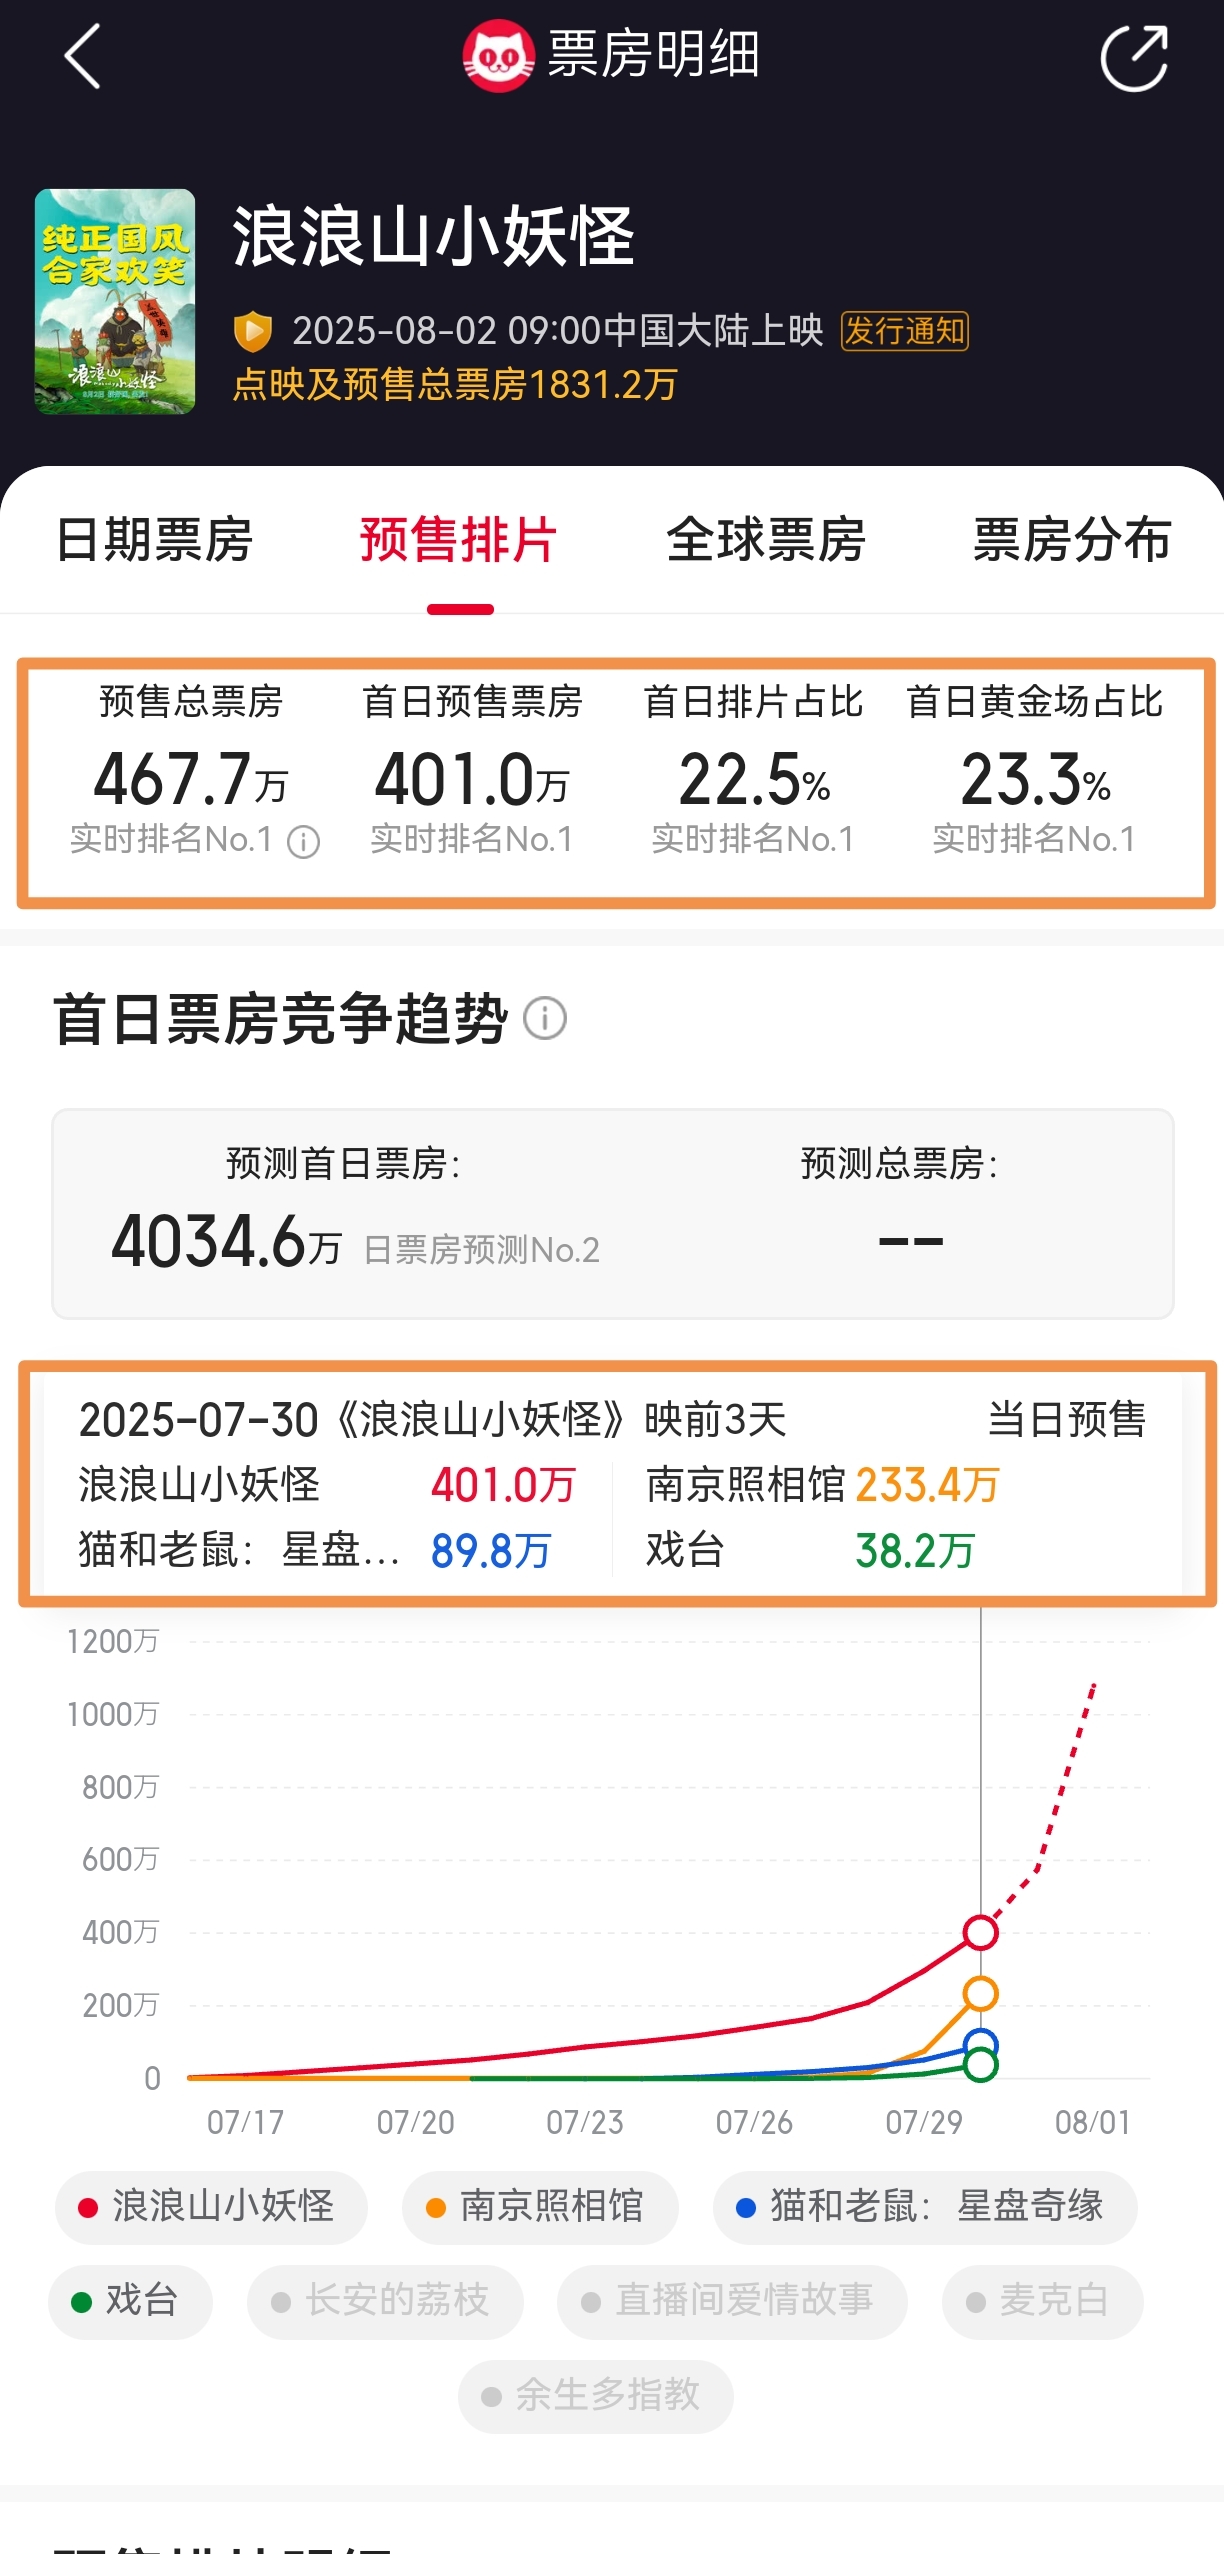Viewport: 1224px width, 2554px height.
Task: Tap the Maoyan cat logo icon
Action: pyautogui.click(x=498, y=56)
